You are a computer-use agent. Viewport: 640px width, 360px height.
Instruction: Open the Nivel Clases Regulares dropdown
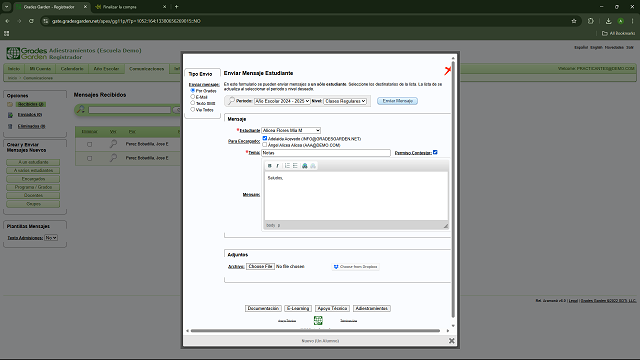point(345,101)
